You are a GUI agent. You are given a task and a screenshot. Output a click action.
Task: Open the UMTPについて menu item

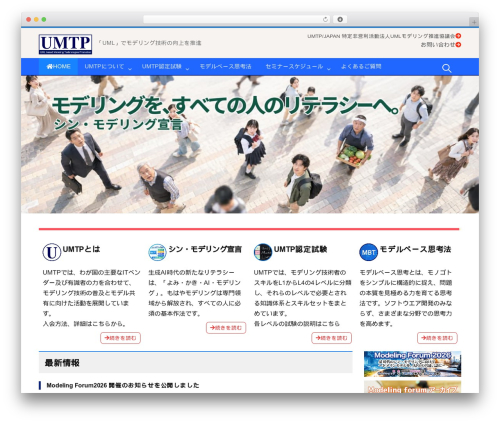[x=104, y=67]
